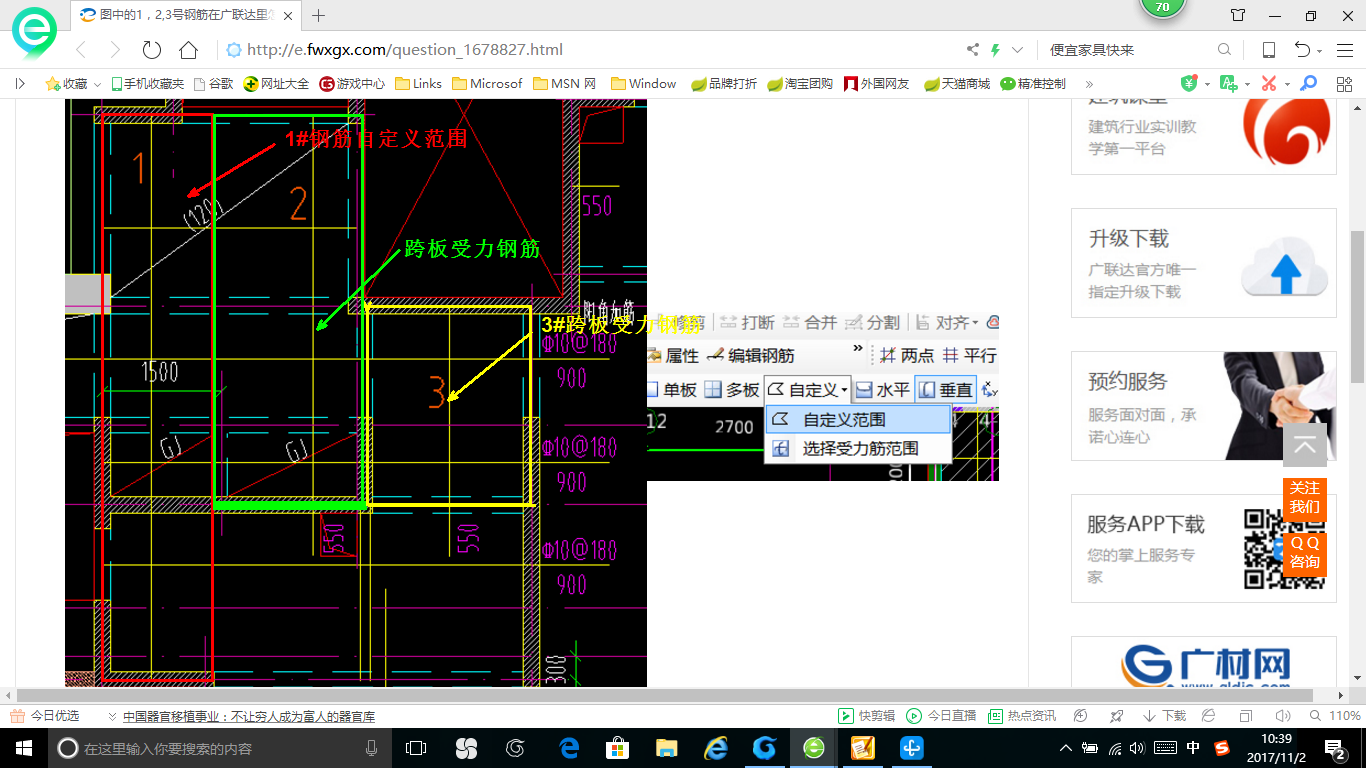Open the 下载 download manager
The image size is (1366, 768).
(1165, 716)
